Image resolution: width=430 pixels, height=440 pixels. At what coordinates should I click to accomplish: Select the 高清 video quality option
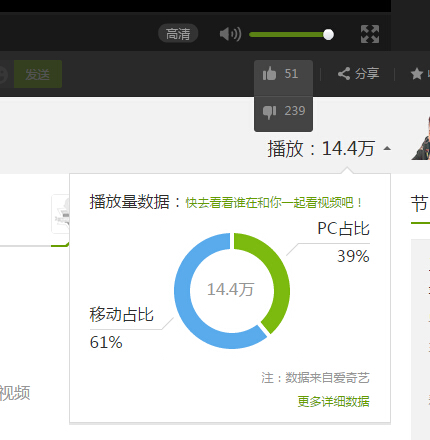click(x=178, y=34)
